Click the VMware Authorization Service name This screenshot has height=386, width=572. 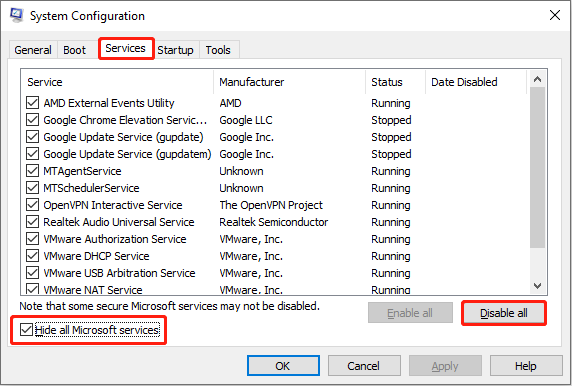[115, 239]
